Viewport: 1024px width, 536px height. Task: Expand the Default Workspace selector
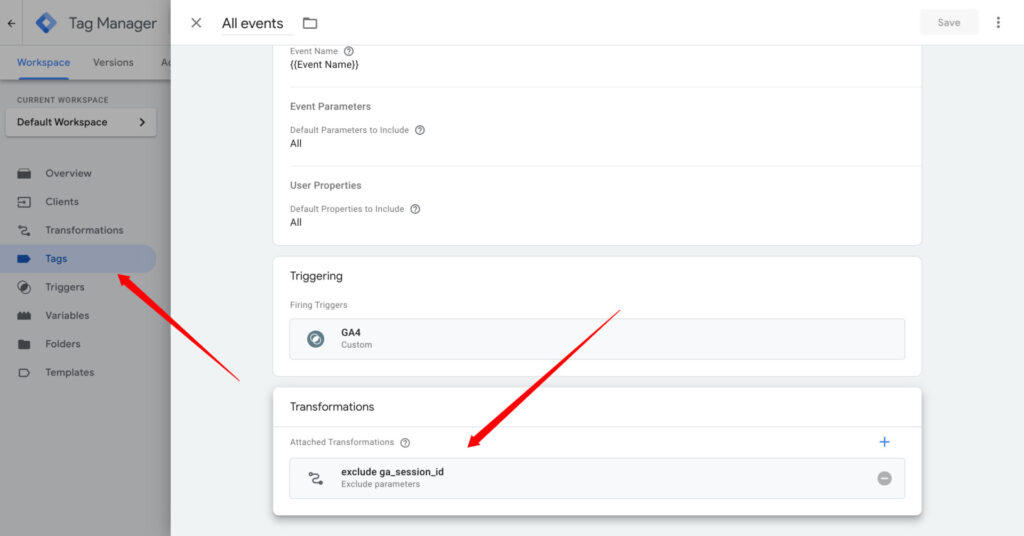(x=80, y=122)
